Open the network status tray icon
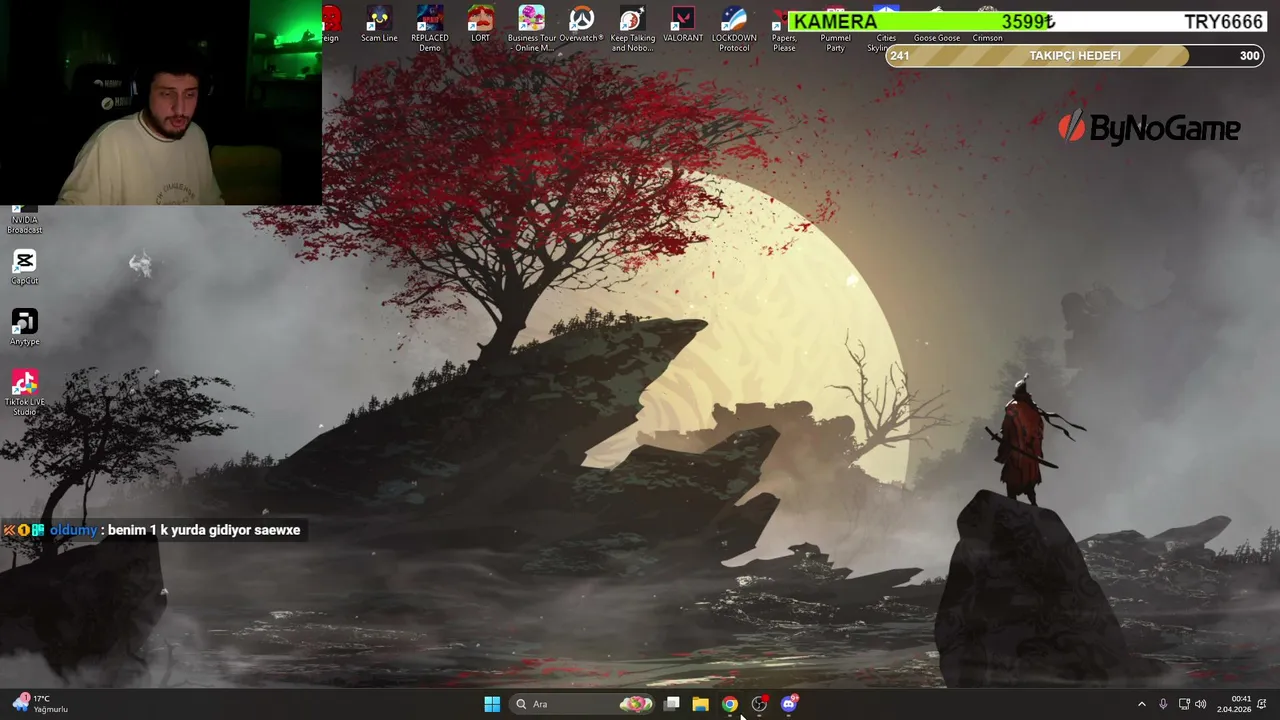The image size is (1280, 720). 1184,704
